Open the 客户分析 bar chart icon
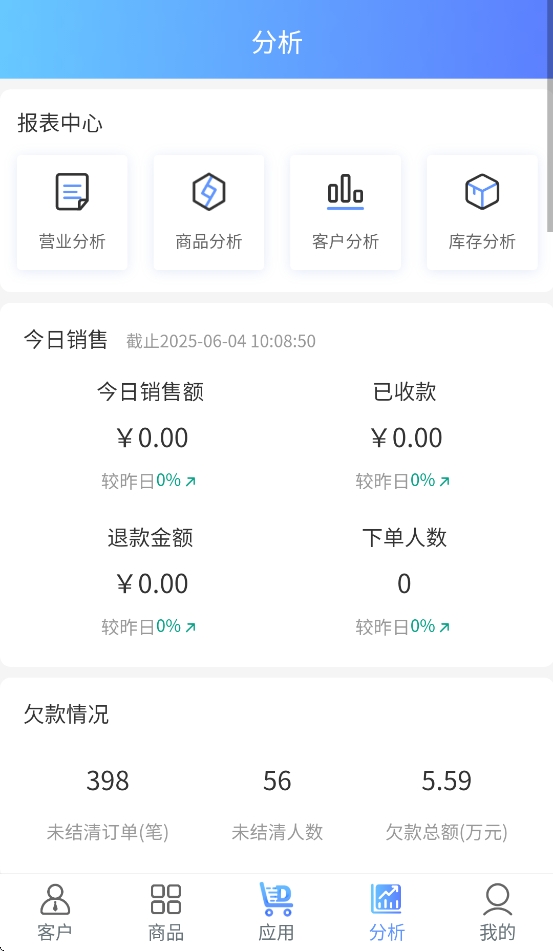 pos(345,192)
